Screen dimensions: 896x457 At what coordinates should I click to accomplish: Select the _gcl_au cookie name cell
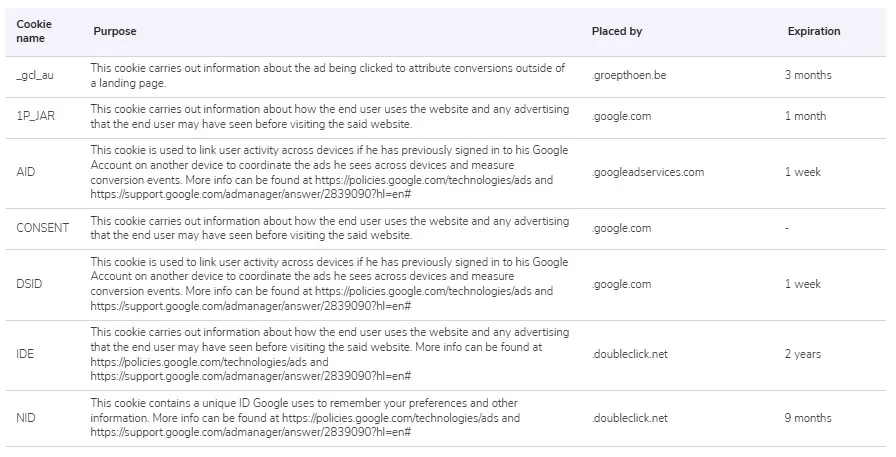[35, 75]
